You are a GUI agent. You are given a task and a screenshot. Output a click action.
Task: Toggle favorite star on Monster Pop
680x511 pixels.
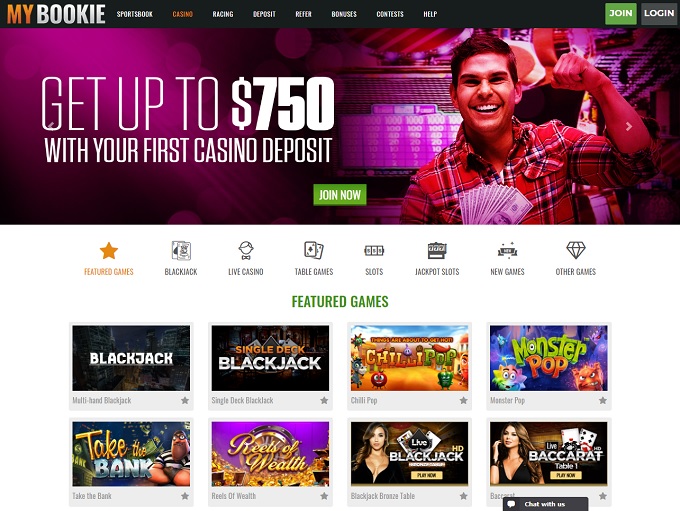603,400
